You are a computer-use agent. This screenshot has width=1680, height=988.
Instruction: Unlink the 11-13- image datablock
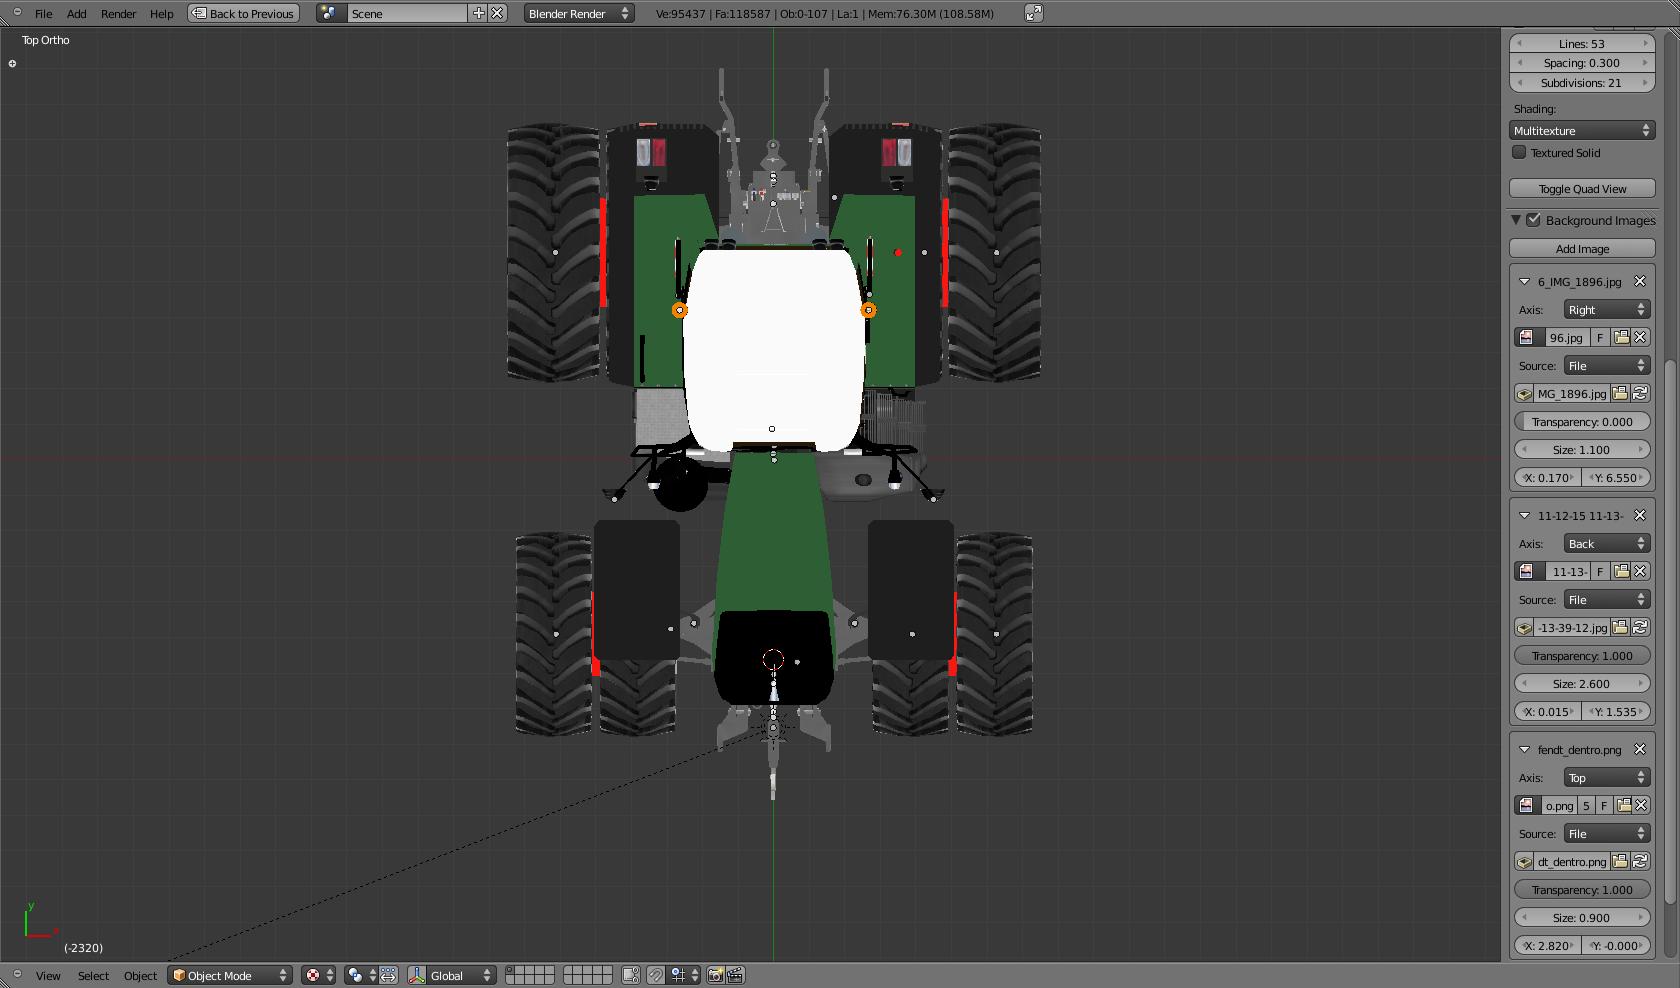[1640, 572]
